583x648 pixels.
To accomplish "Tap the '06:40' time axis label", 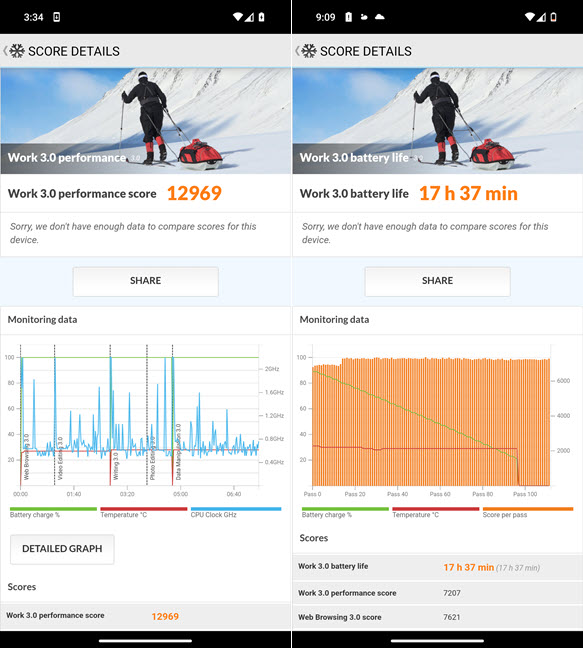I will (234, 494).
